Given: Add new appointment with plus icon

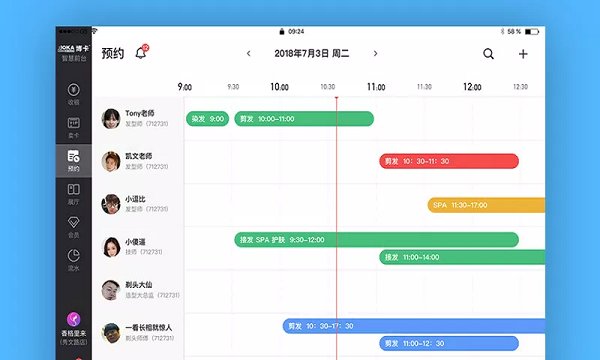Looking at the screenshot, I should coord(523,54).
